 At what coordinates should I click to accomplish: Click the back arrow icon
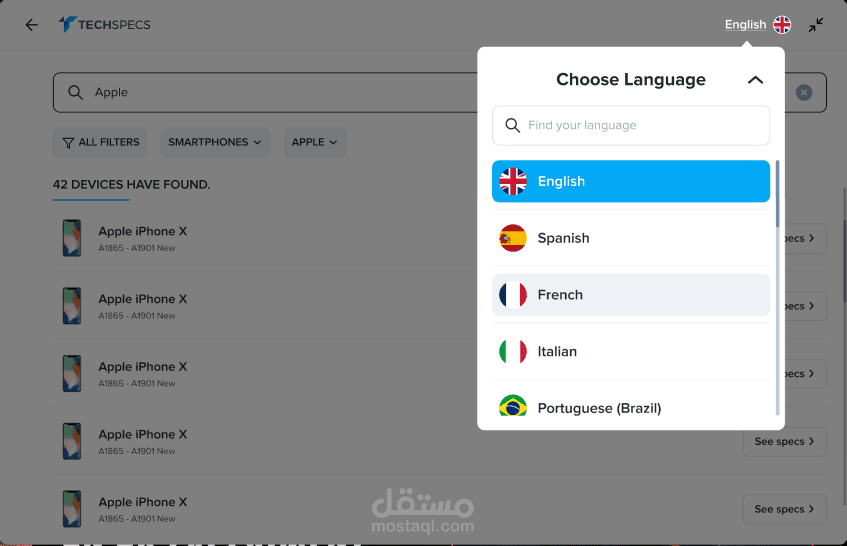pos(32,25)
